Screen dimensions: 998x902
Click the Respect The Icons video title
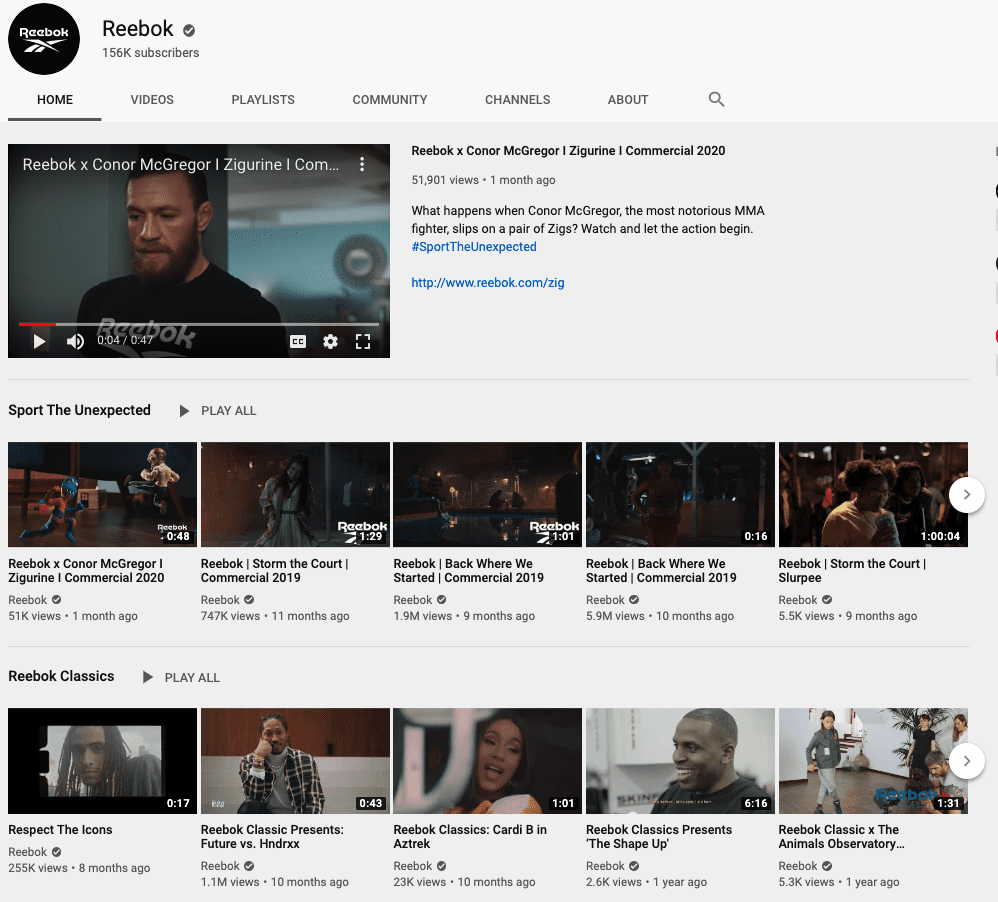tap(60, 830)
